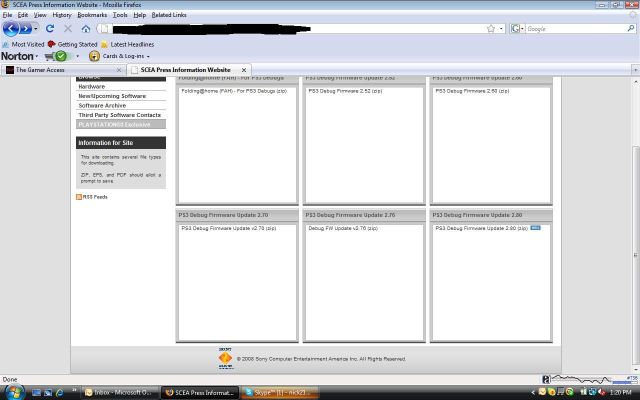This screenshot has height=400, width=640.
Task: Open the Norton Cards & Log-ins dropdown
Action: tap(126, 56)
